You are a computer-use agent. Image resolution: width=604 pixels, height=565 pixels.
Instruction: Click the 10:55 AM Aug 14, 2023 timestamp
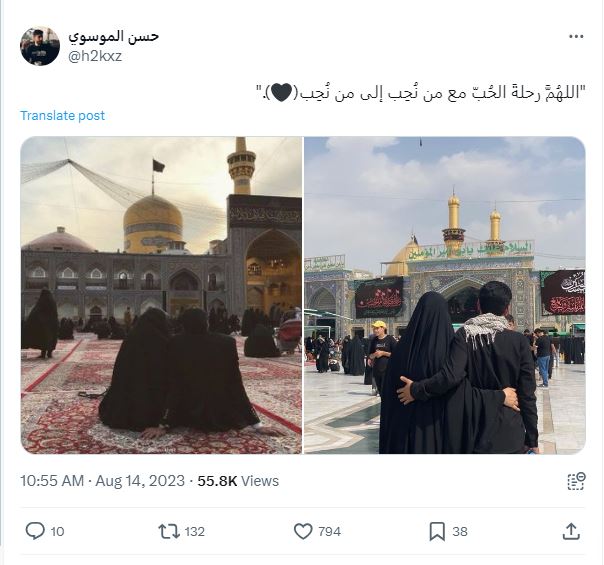[x=102, y=481]
